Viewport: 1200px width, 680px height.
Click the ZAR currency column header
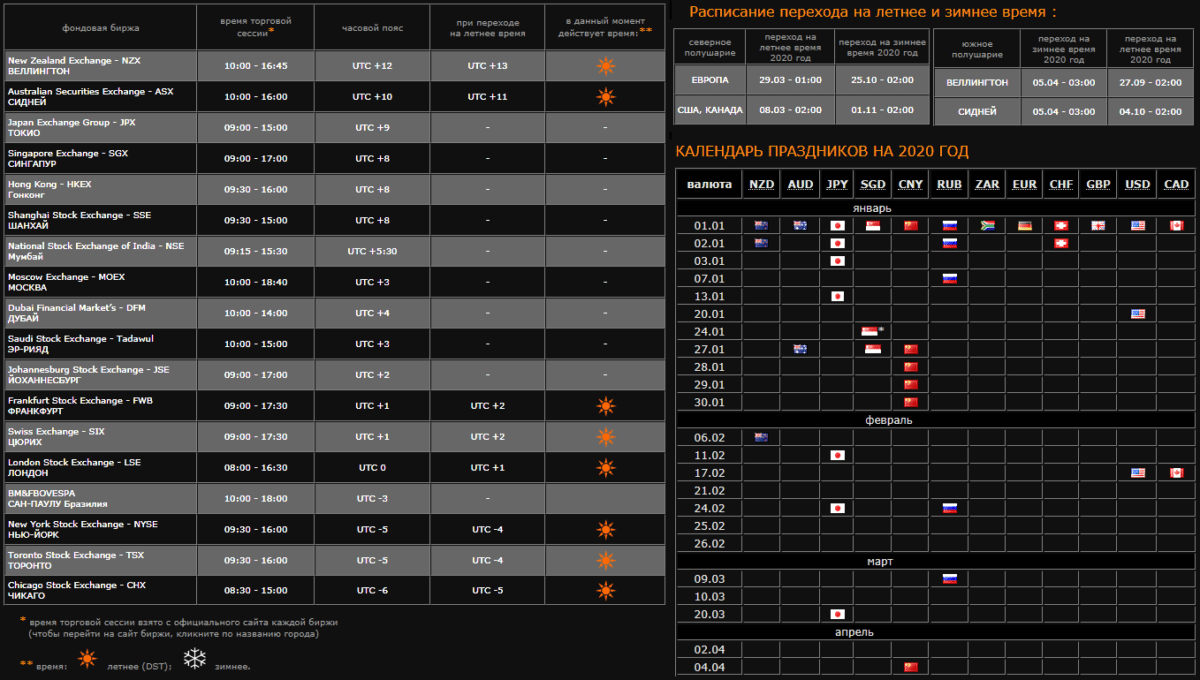coord(986,184)
